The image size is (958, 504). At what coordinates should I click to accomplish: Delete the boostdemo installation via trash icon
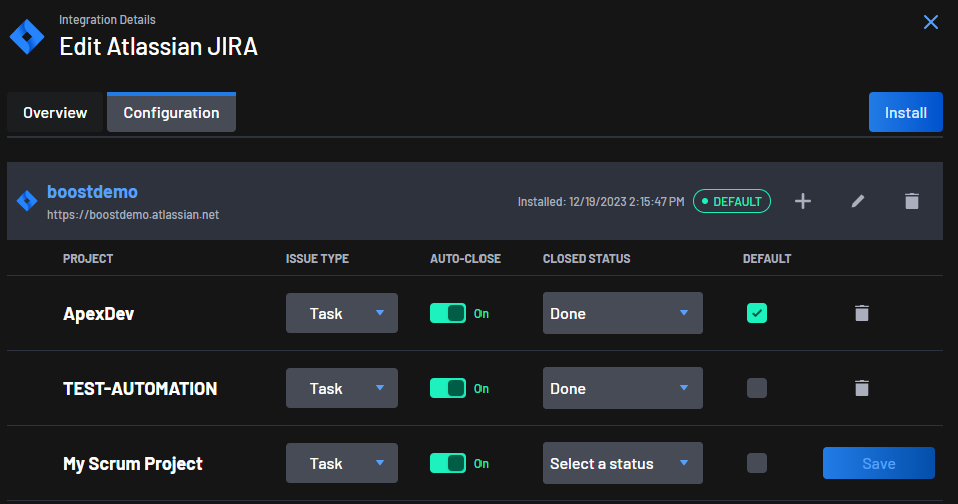tap(912, 201)
